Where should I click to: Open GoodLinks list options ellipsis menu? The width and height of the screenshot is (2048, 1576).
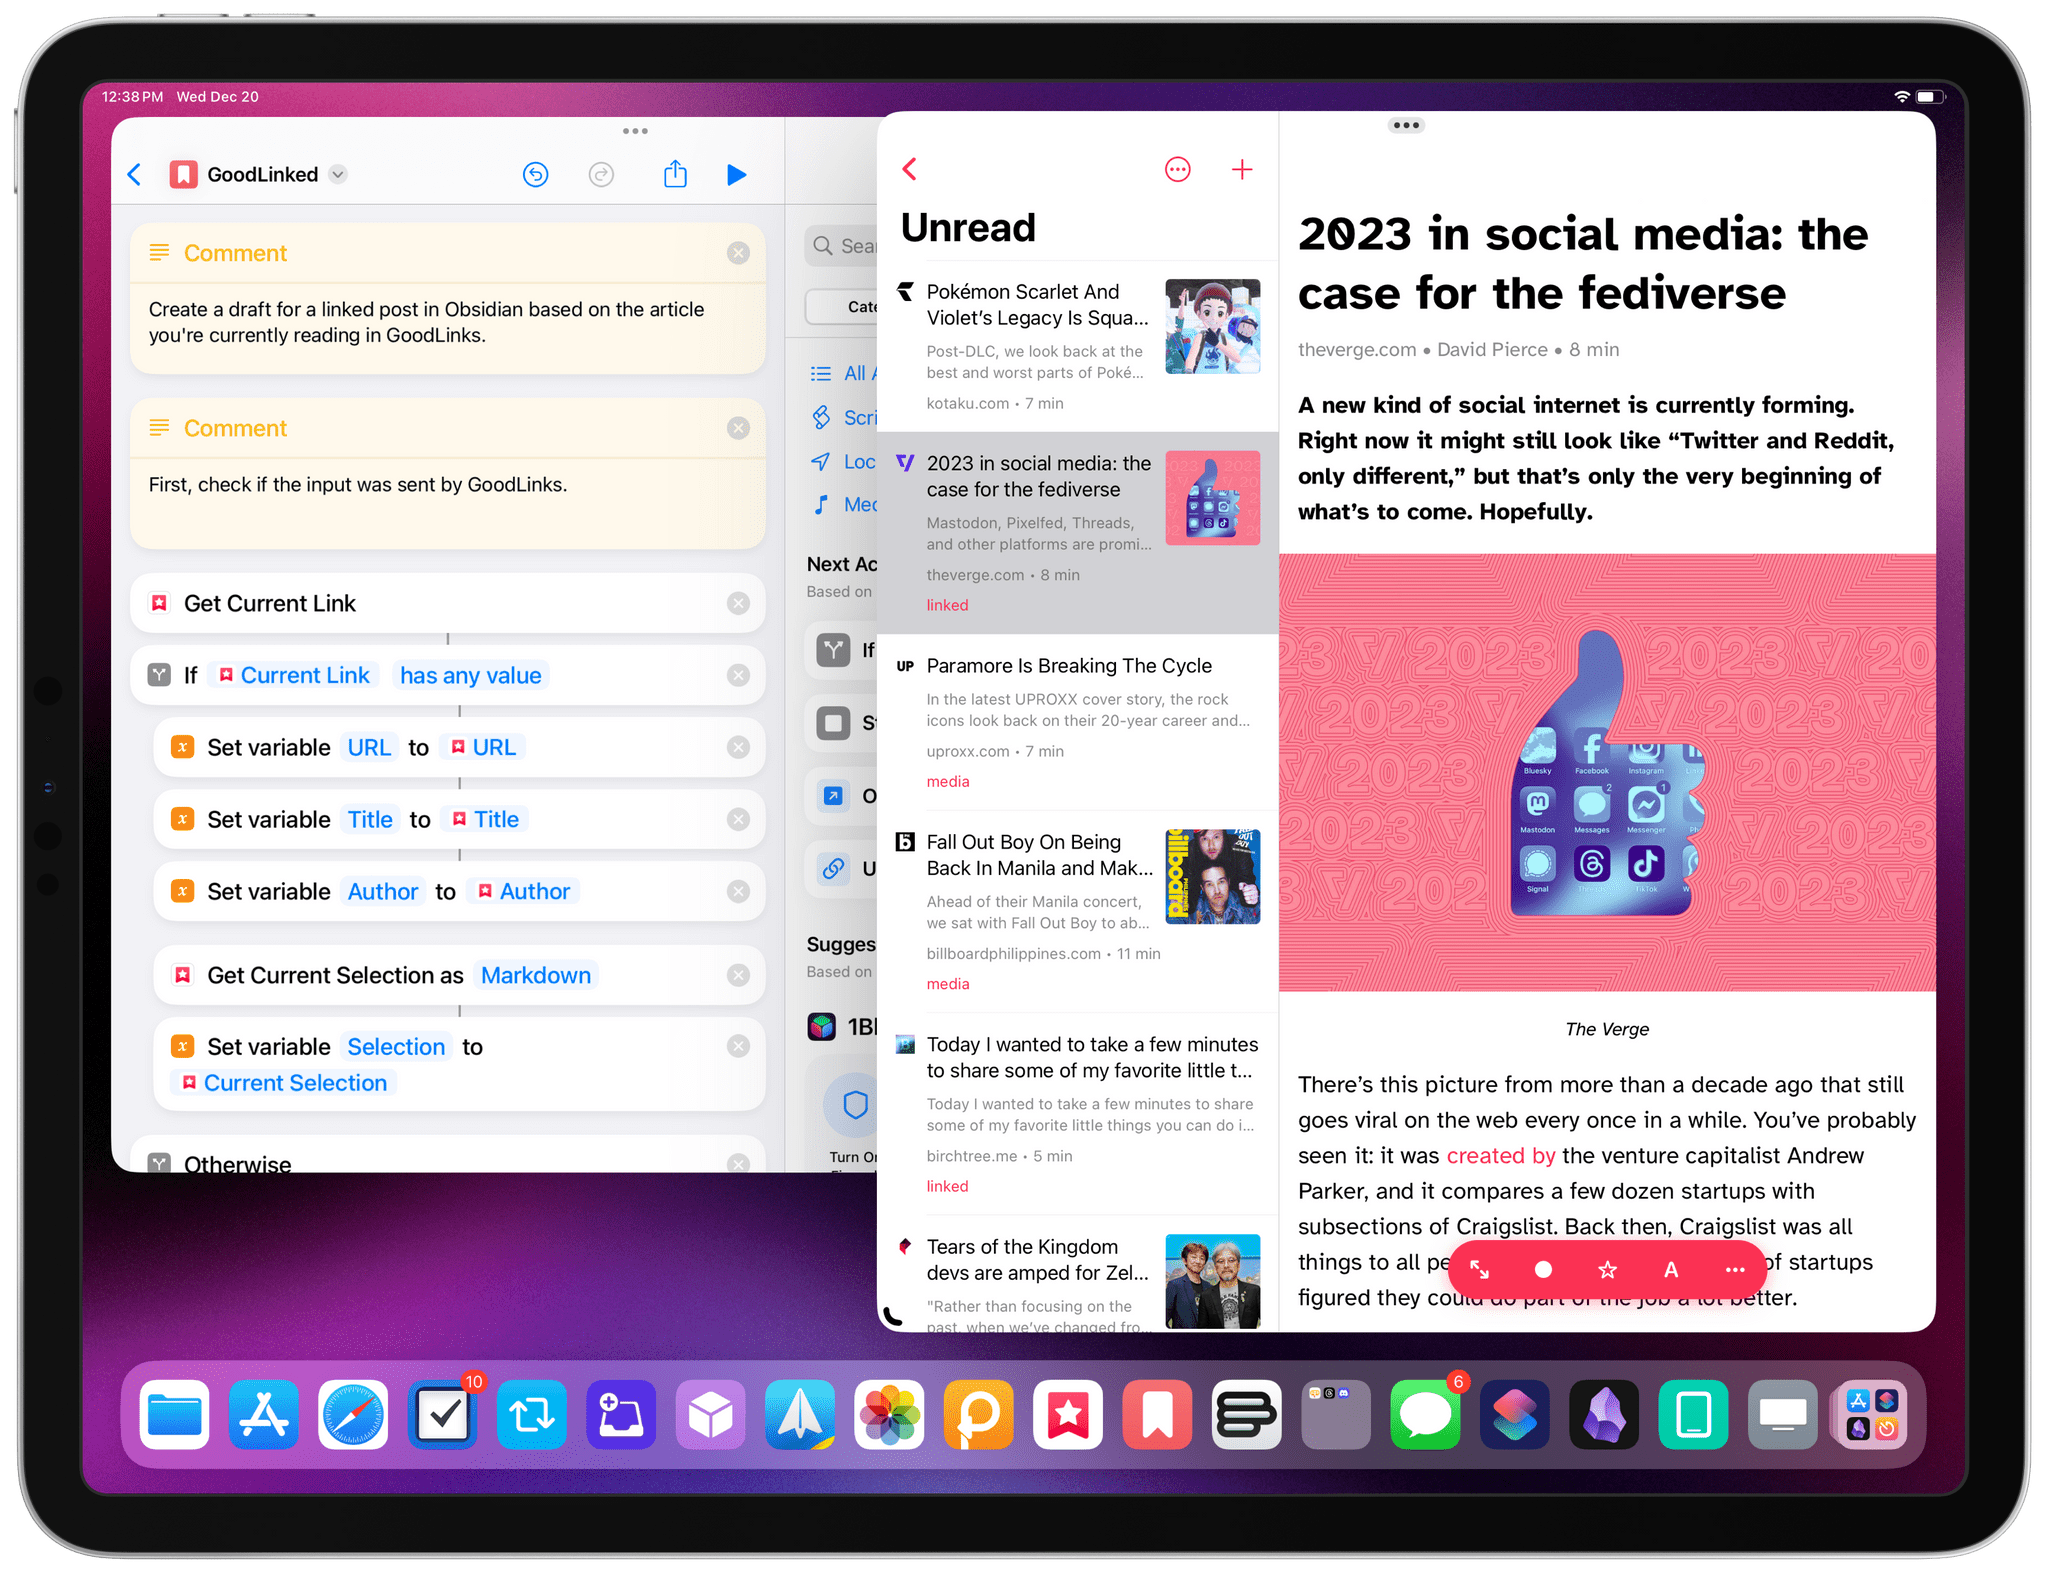click(1178, 169)
